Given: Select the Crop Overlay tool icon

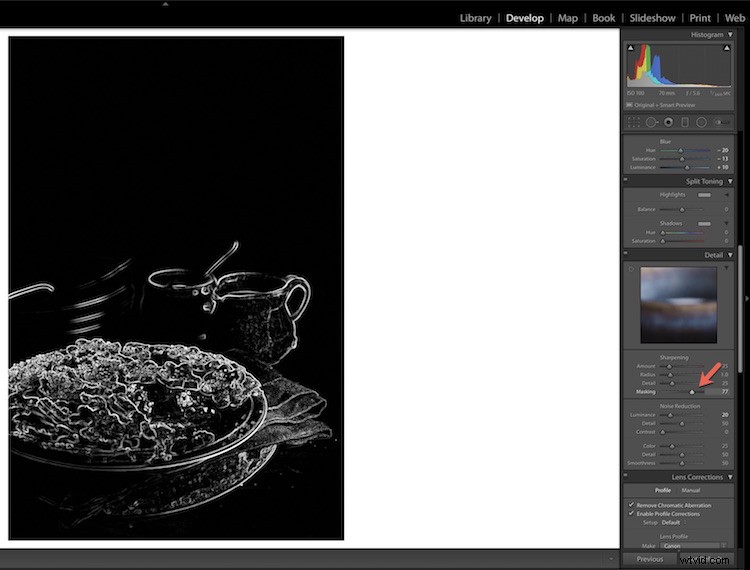Looking at the screenshot, I should click(634, 122).
